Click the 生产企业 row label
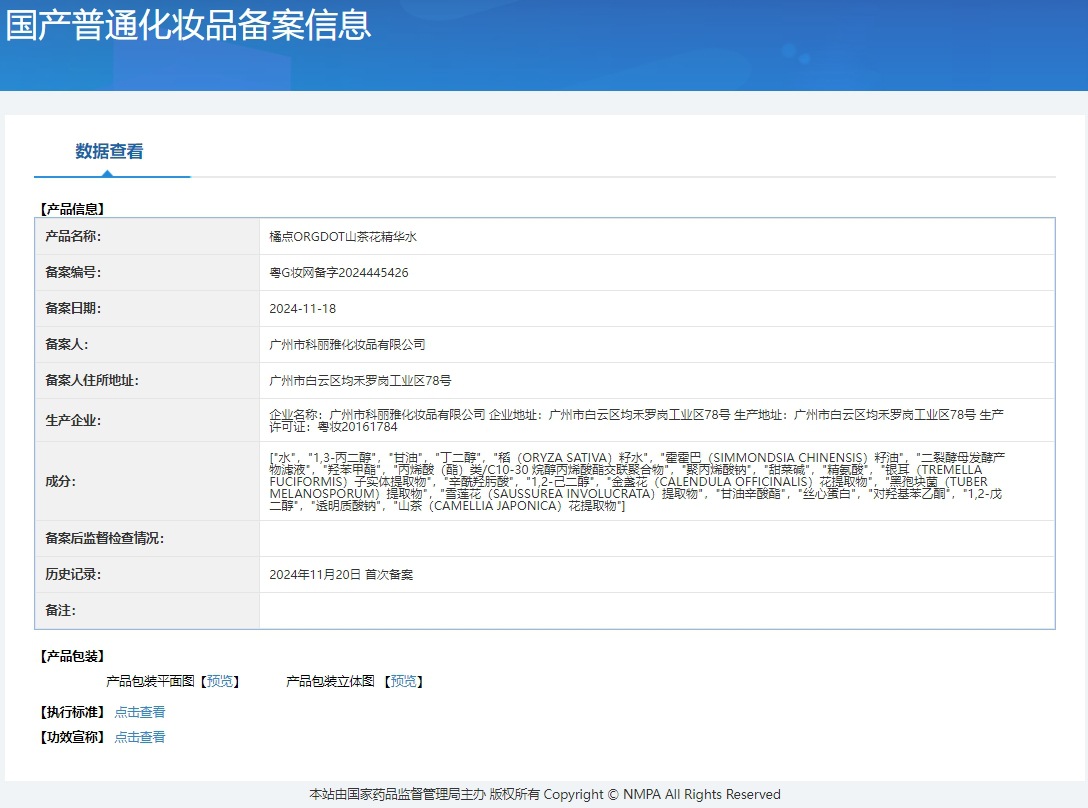This screenshot has width=1088, height=808. point(73,421)
